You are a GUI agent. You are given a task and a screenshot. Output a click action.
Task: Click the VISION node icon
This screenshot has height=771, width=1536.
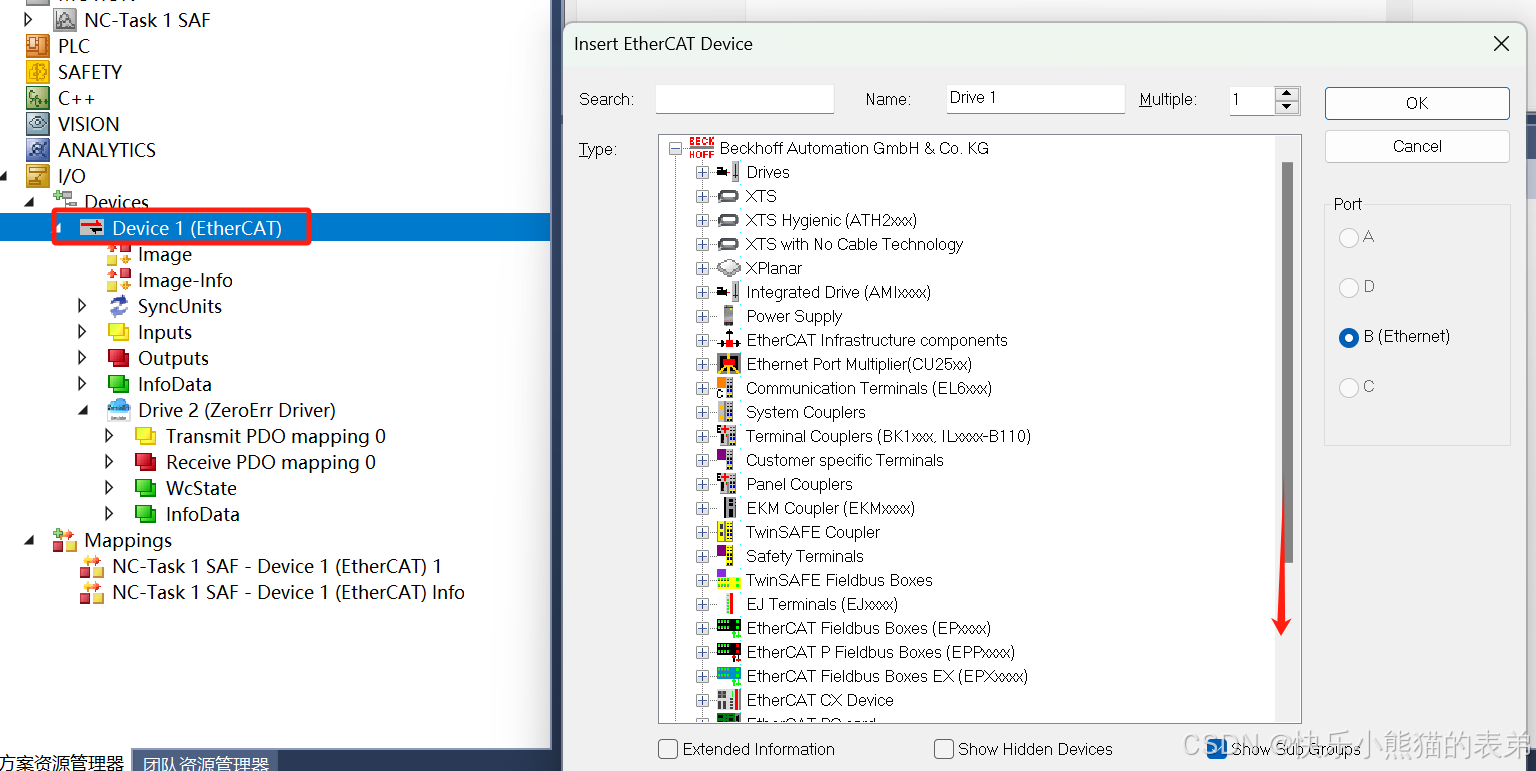[x=38, y=124]
